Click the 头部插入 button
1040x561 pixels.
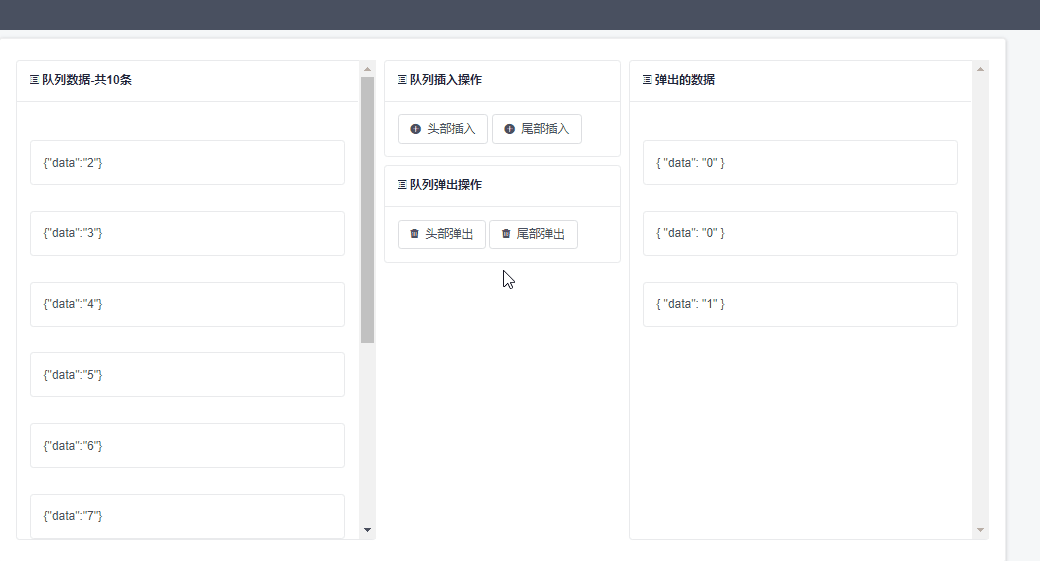[x=442, y=129]
